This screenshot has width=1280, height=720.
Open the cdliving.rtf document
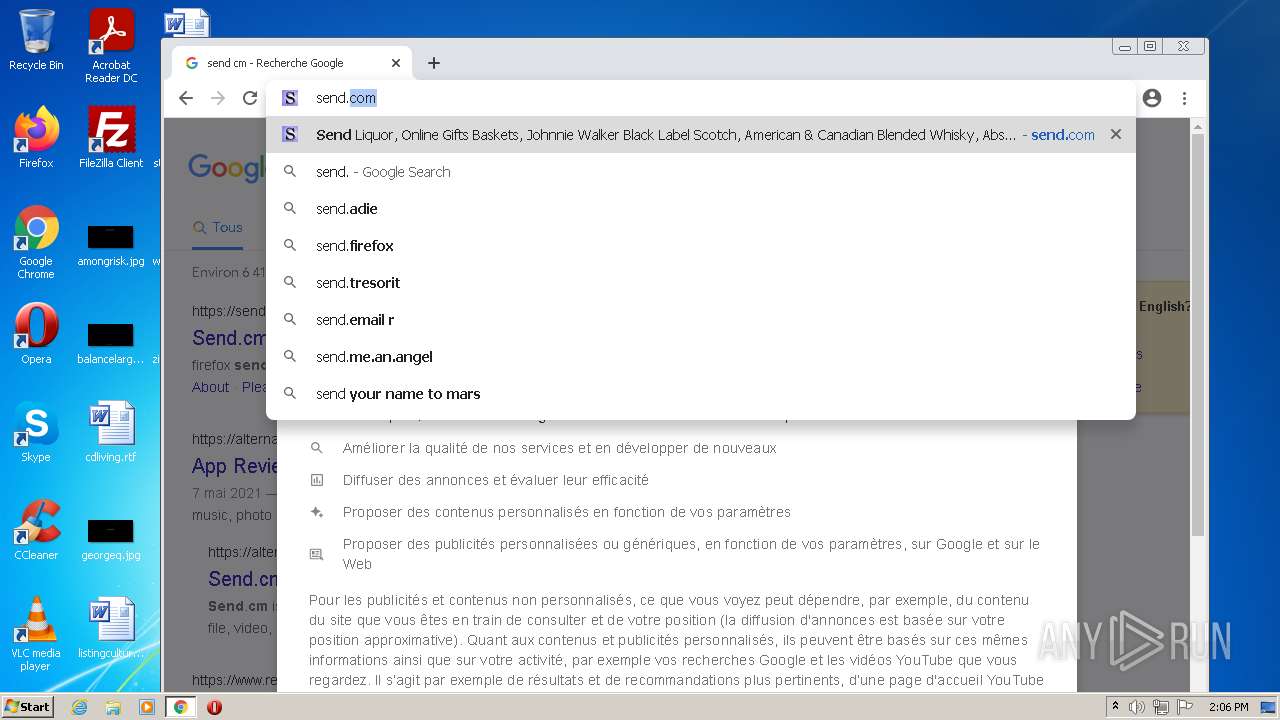pyautogui.click(x=111, y=432)
